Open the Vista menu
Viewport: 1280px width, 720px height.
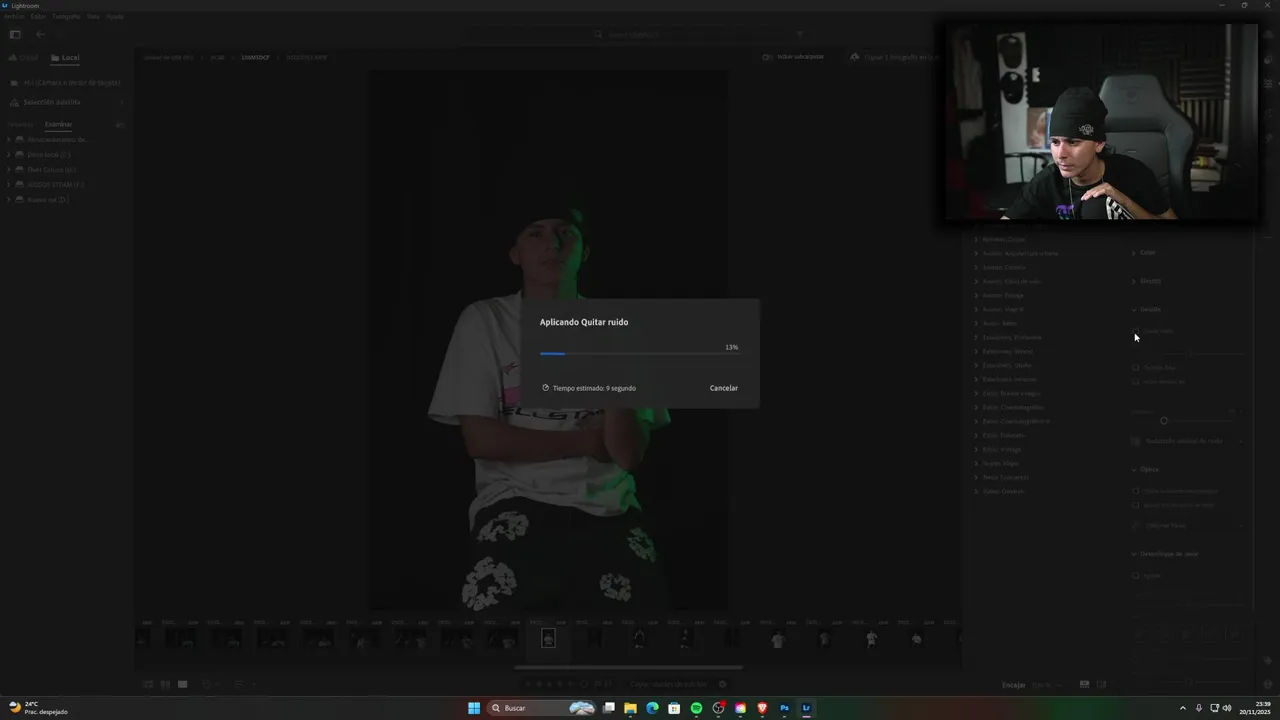(93, 17)
